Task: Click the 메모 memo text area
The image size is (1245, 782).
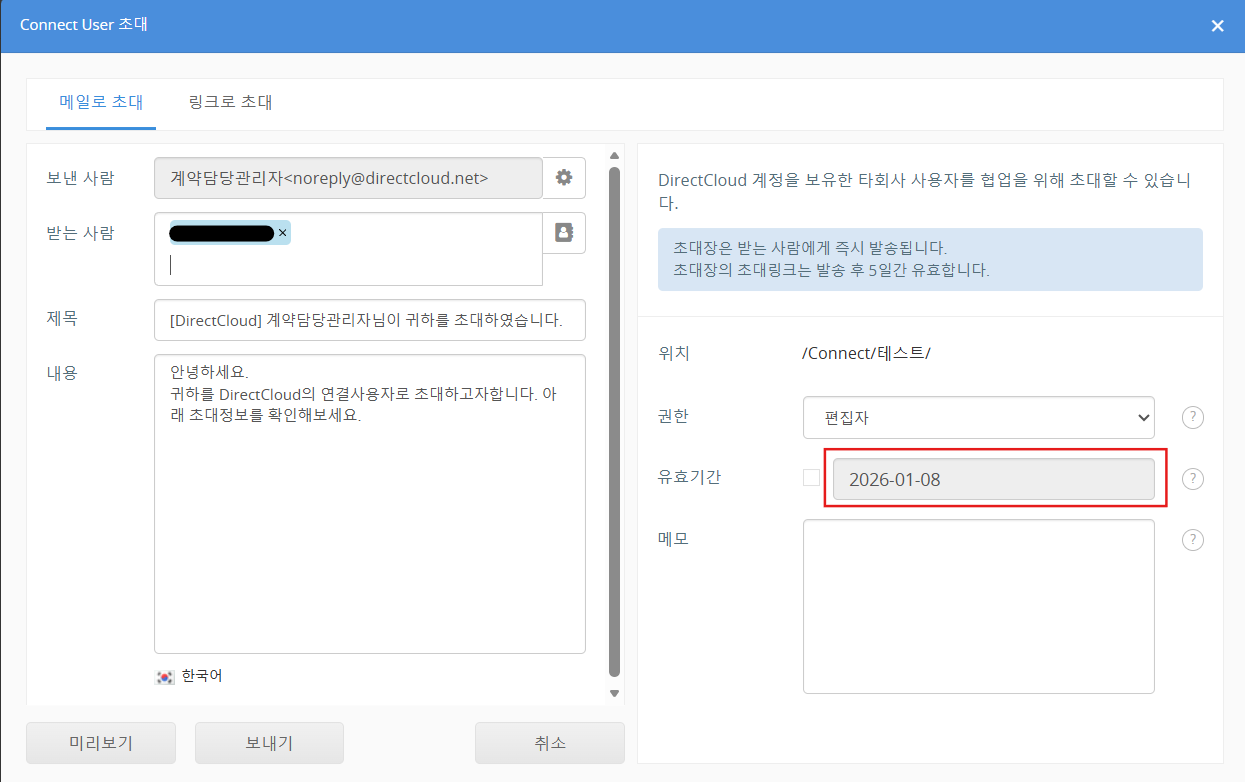Action: [978, 606]
